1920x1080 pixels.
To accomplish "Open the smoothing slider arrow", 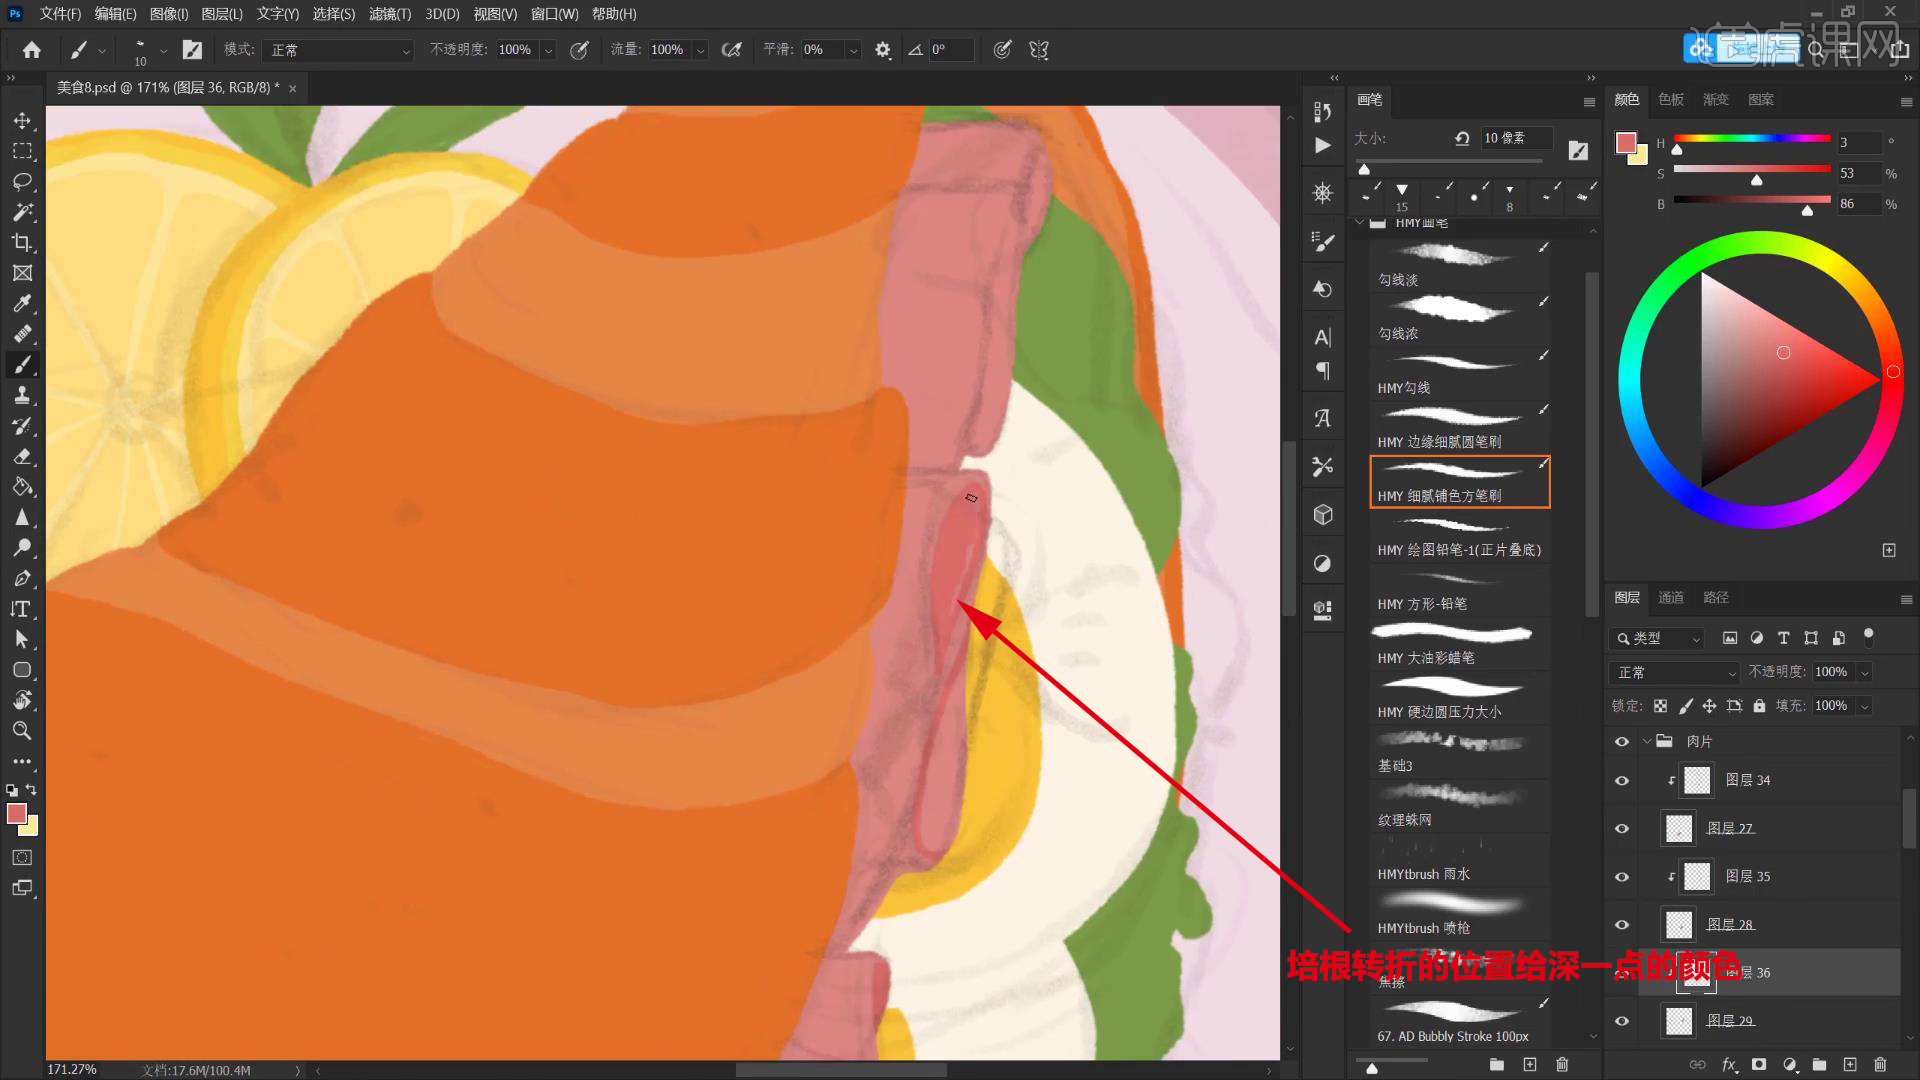I will pyautogui.click(x=853, y=50).
